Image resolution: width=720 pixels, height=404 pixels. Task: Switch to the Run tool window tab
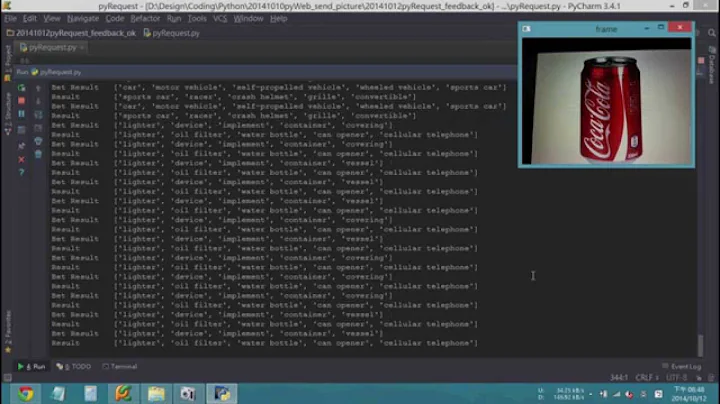pyautogui.click(x=32, y=366)
